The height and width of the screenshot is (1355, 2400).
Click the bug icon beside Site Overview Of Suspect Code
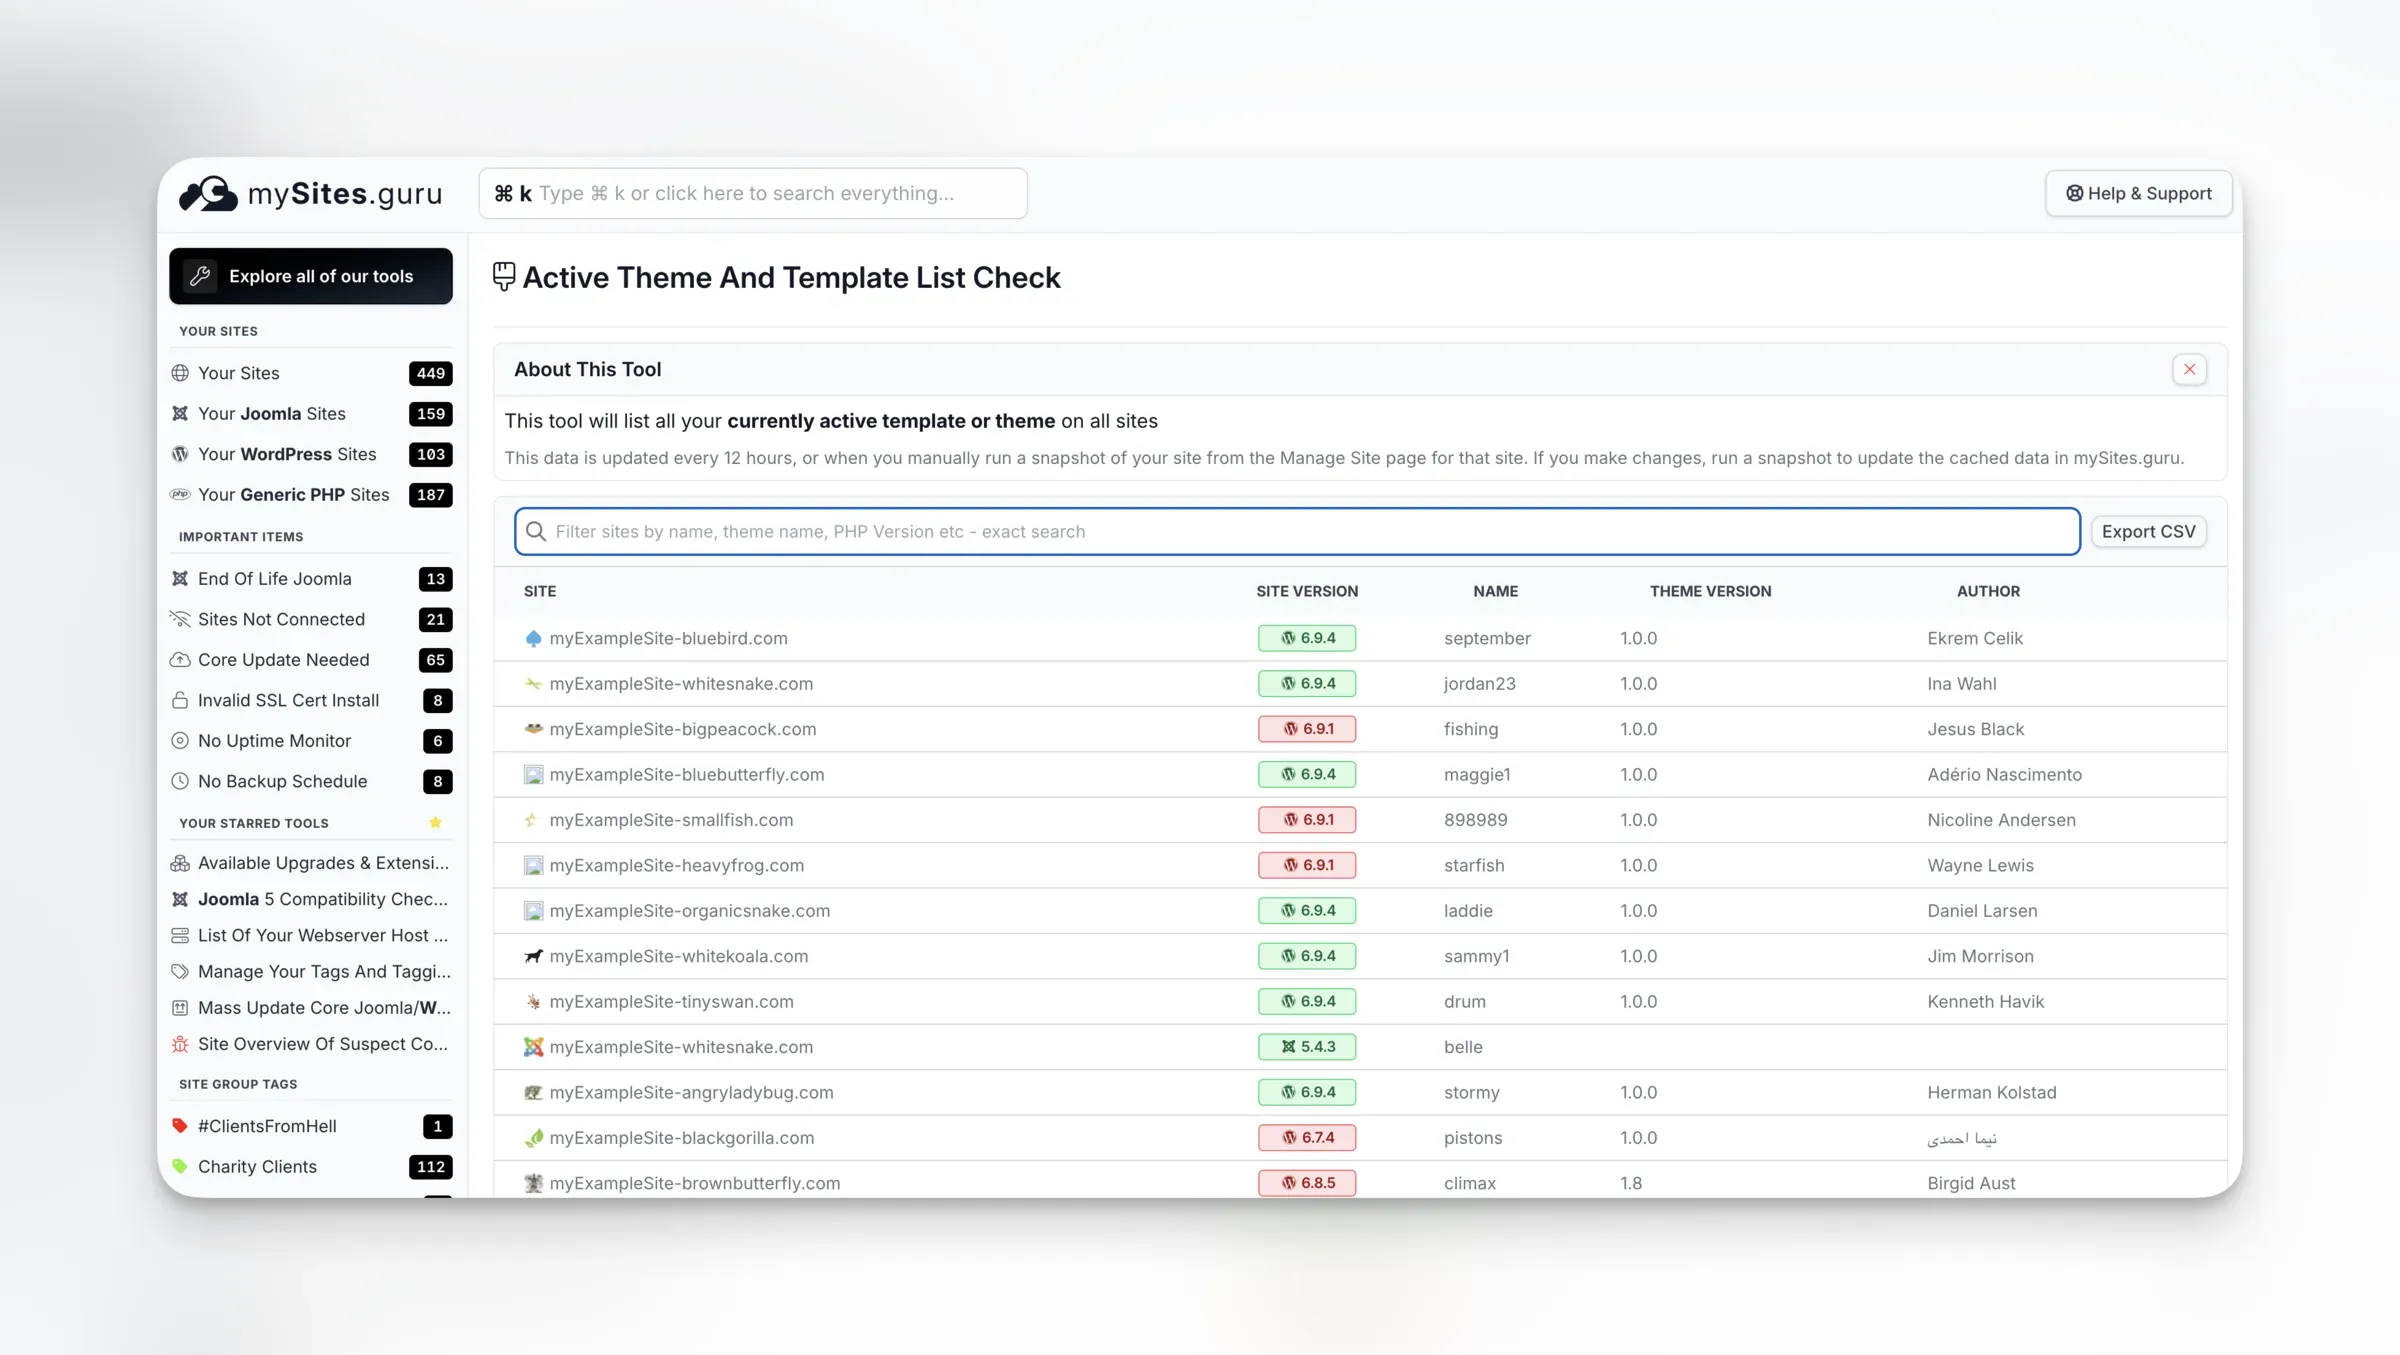pyautogui.click(x=181, y=1043)
